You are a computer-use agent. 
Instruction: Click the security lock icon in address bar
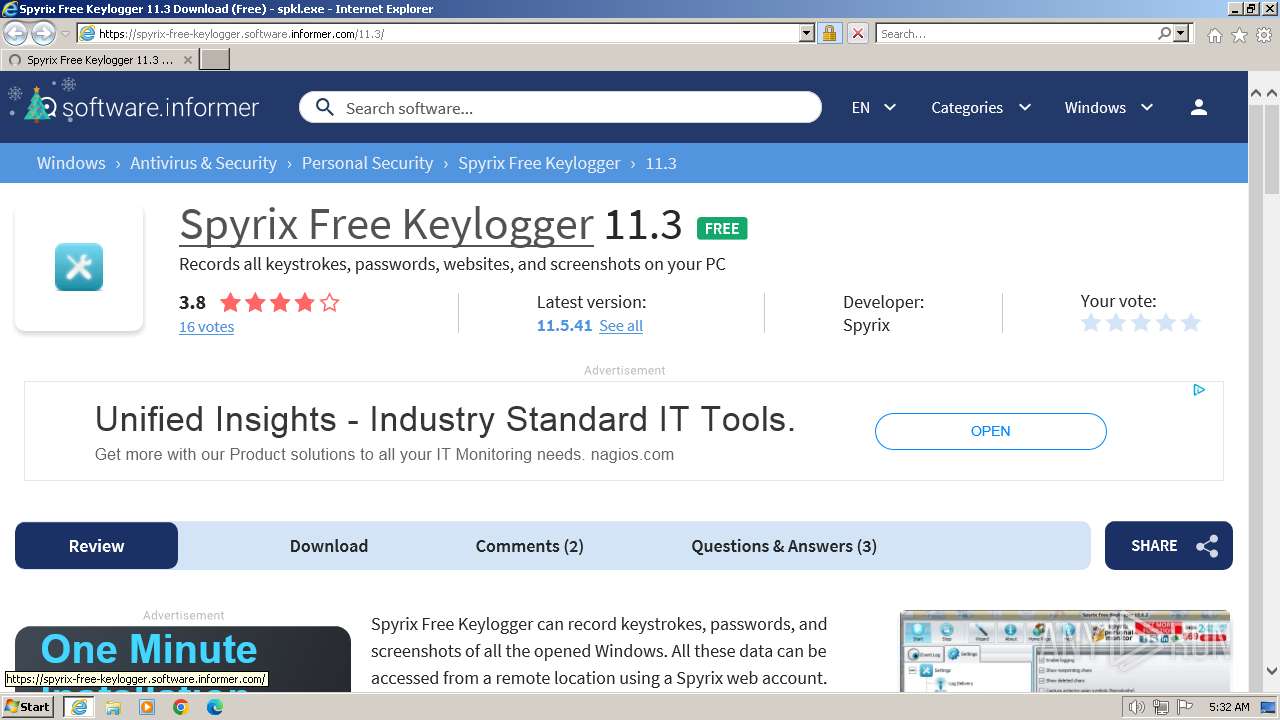(x=829, y=34)
